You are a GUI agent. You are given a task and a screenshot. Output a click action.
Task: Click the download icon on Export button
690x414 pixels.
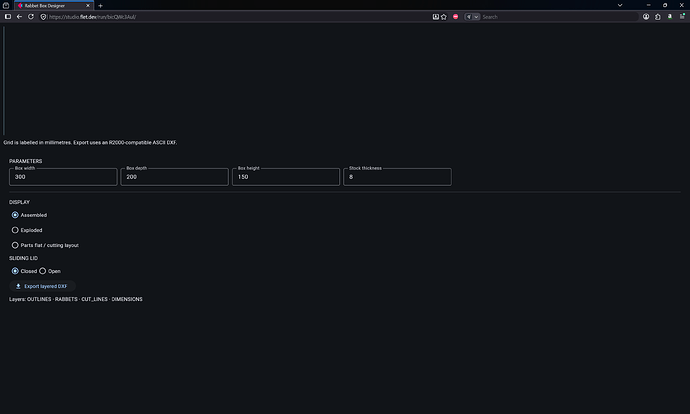[18, 286]
